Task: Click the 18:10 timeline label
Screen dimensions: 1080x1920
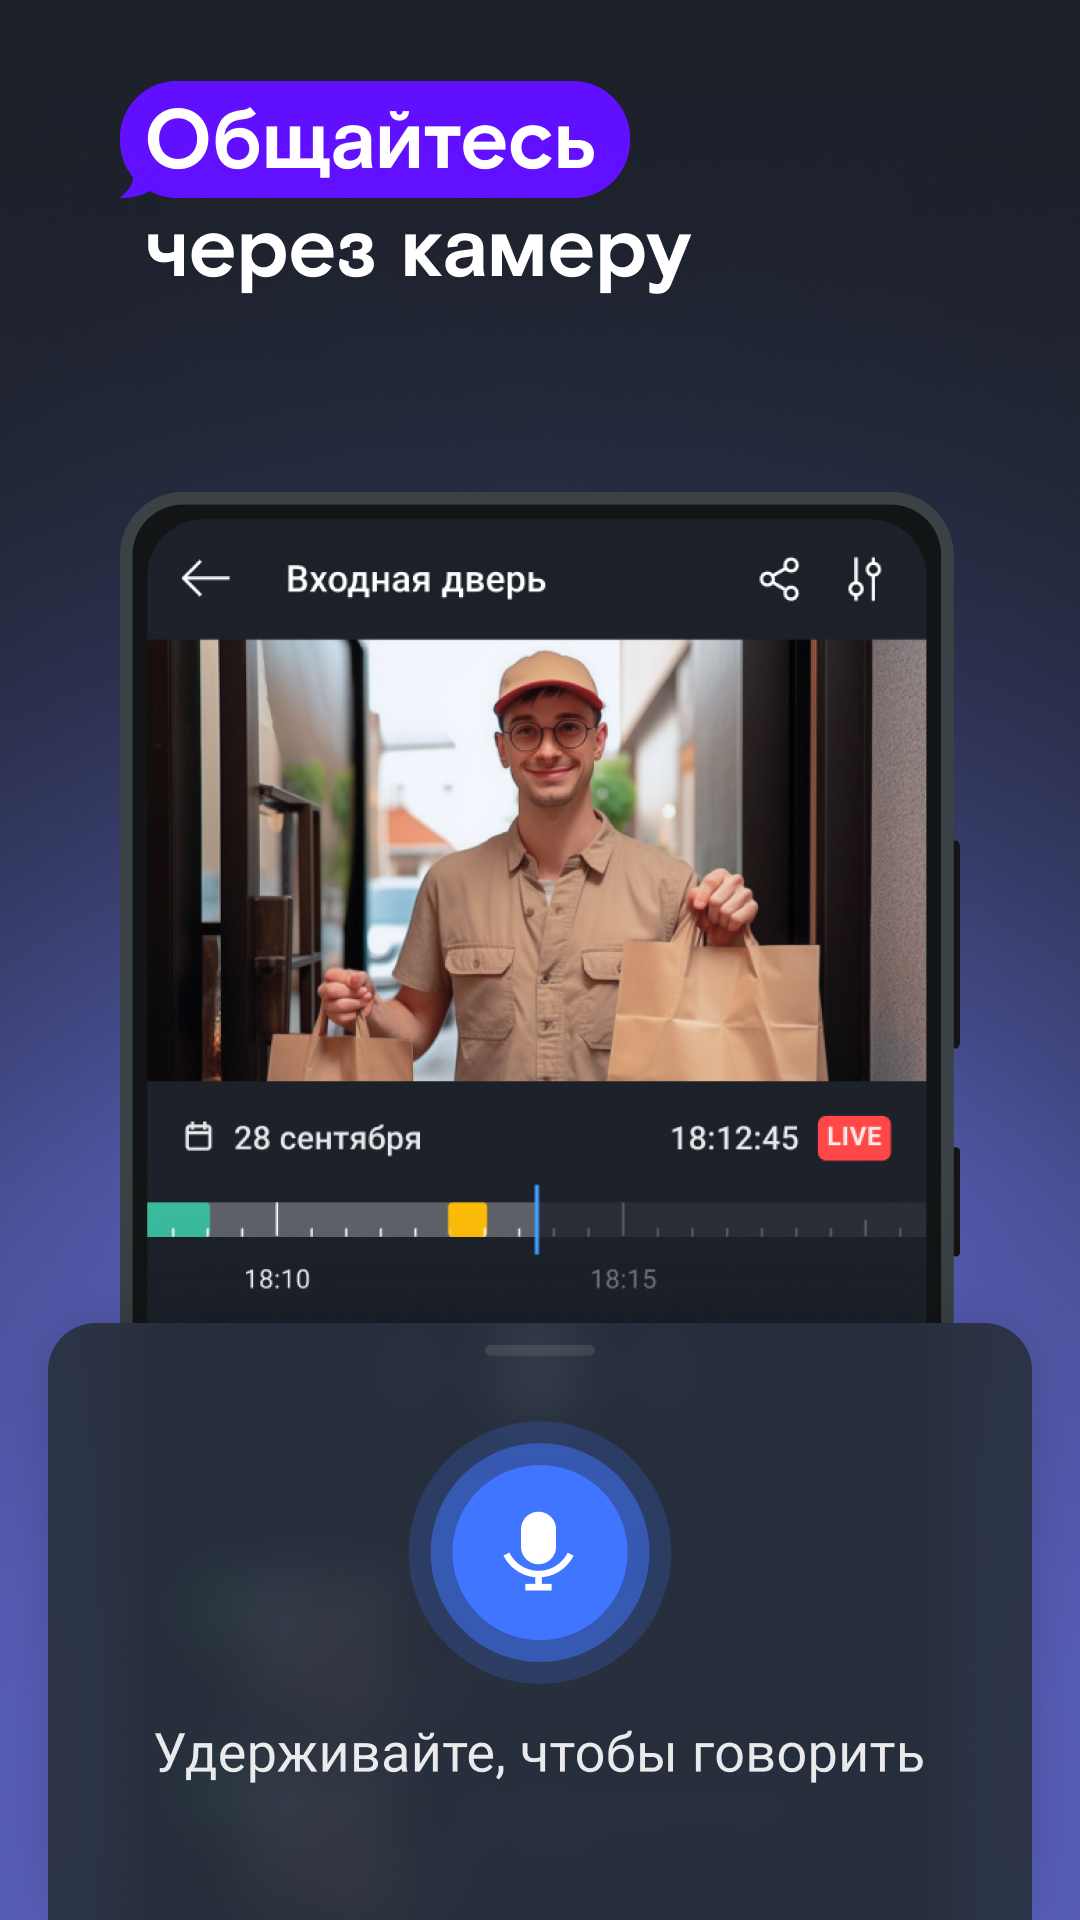Action: pyautogui.click(x=277, y=1279)
